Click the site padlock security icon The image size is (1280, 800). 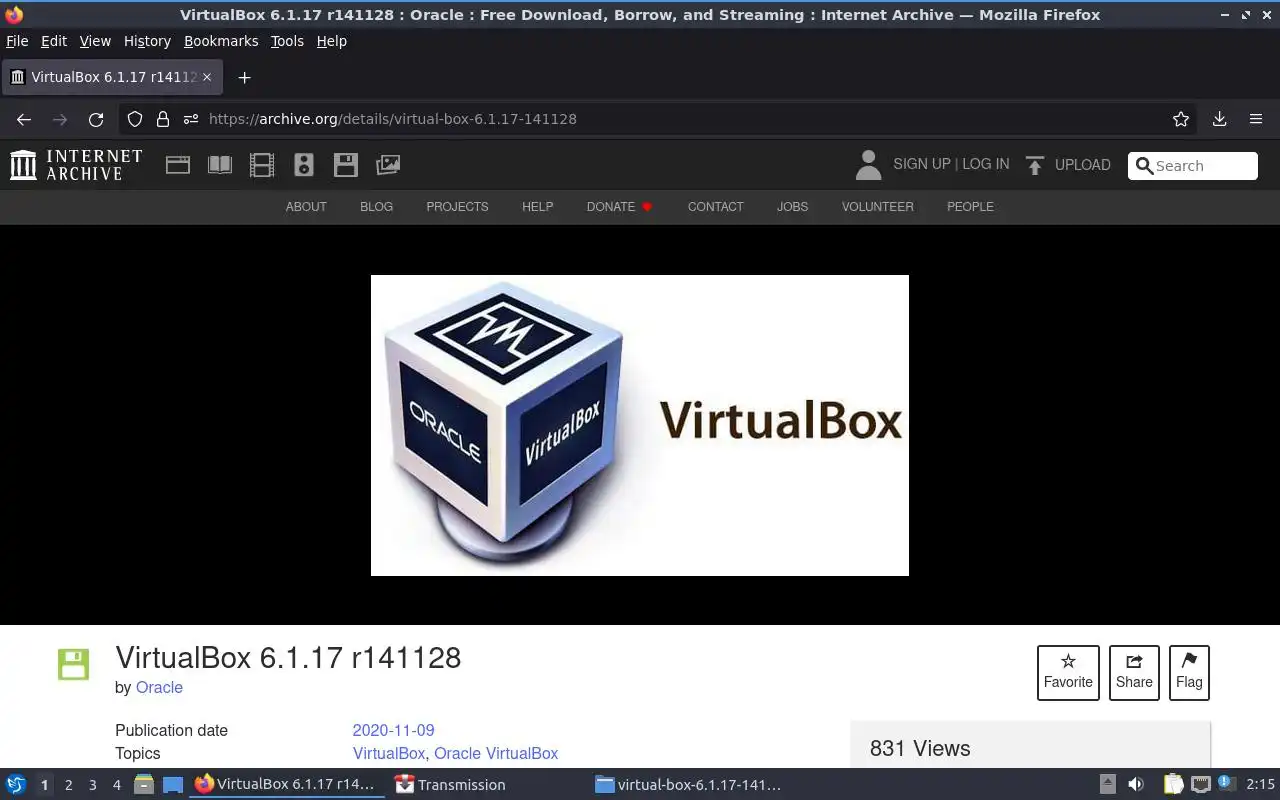[163, 119]
